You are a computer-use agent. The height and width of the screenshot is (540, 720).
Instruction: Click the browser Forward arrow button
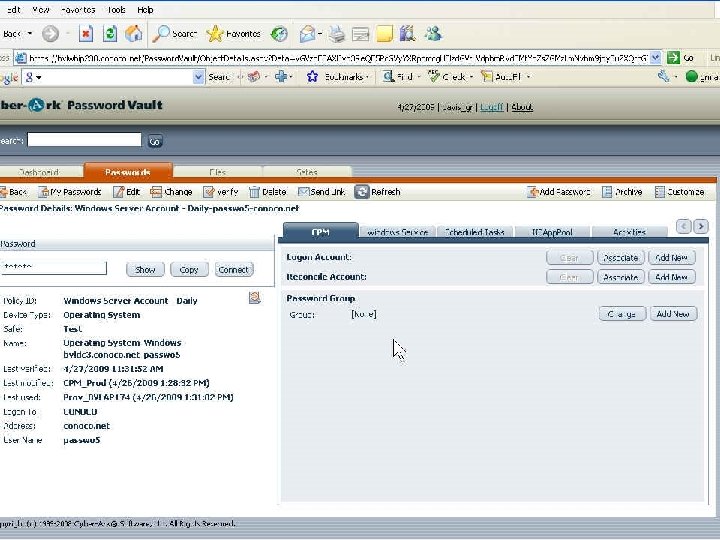pyautogui.click(x=51, y=34)
